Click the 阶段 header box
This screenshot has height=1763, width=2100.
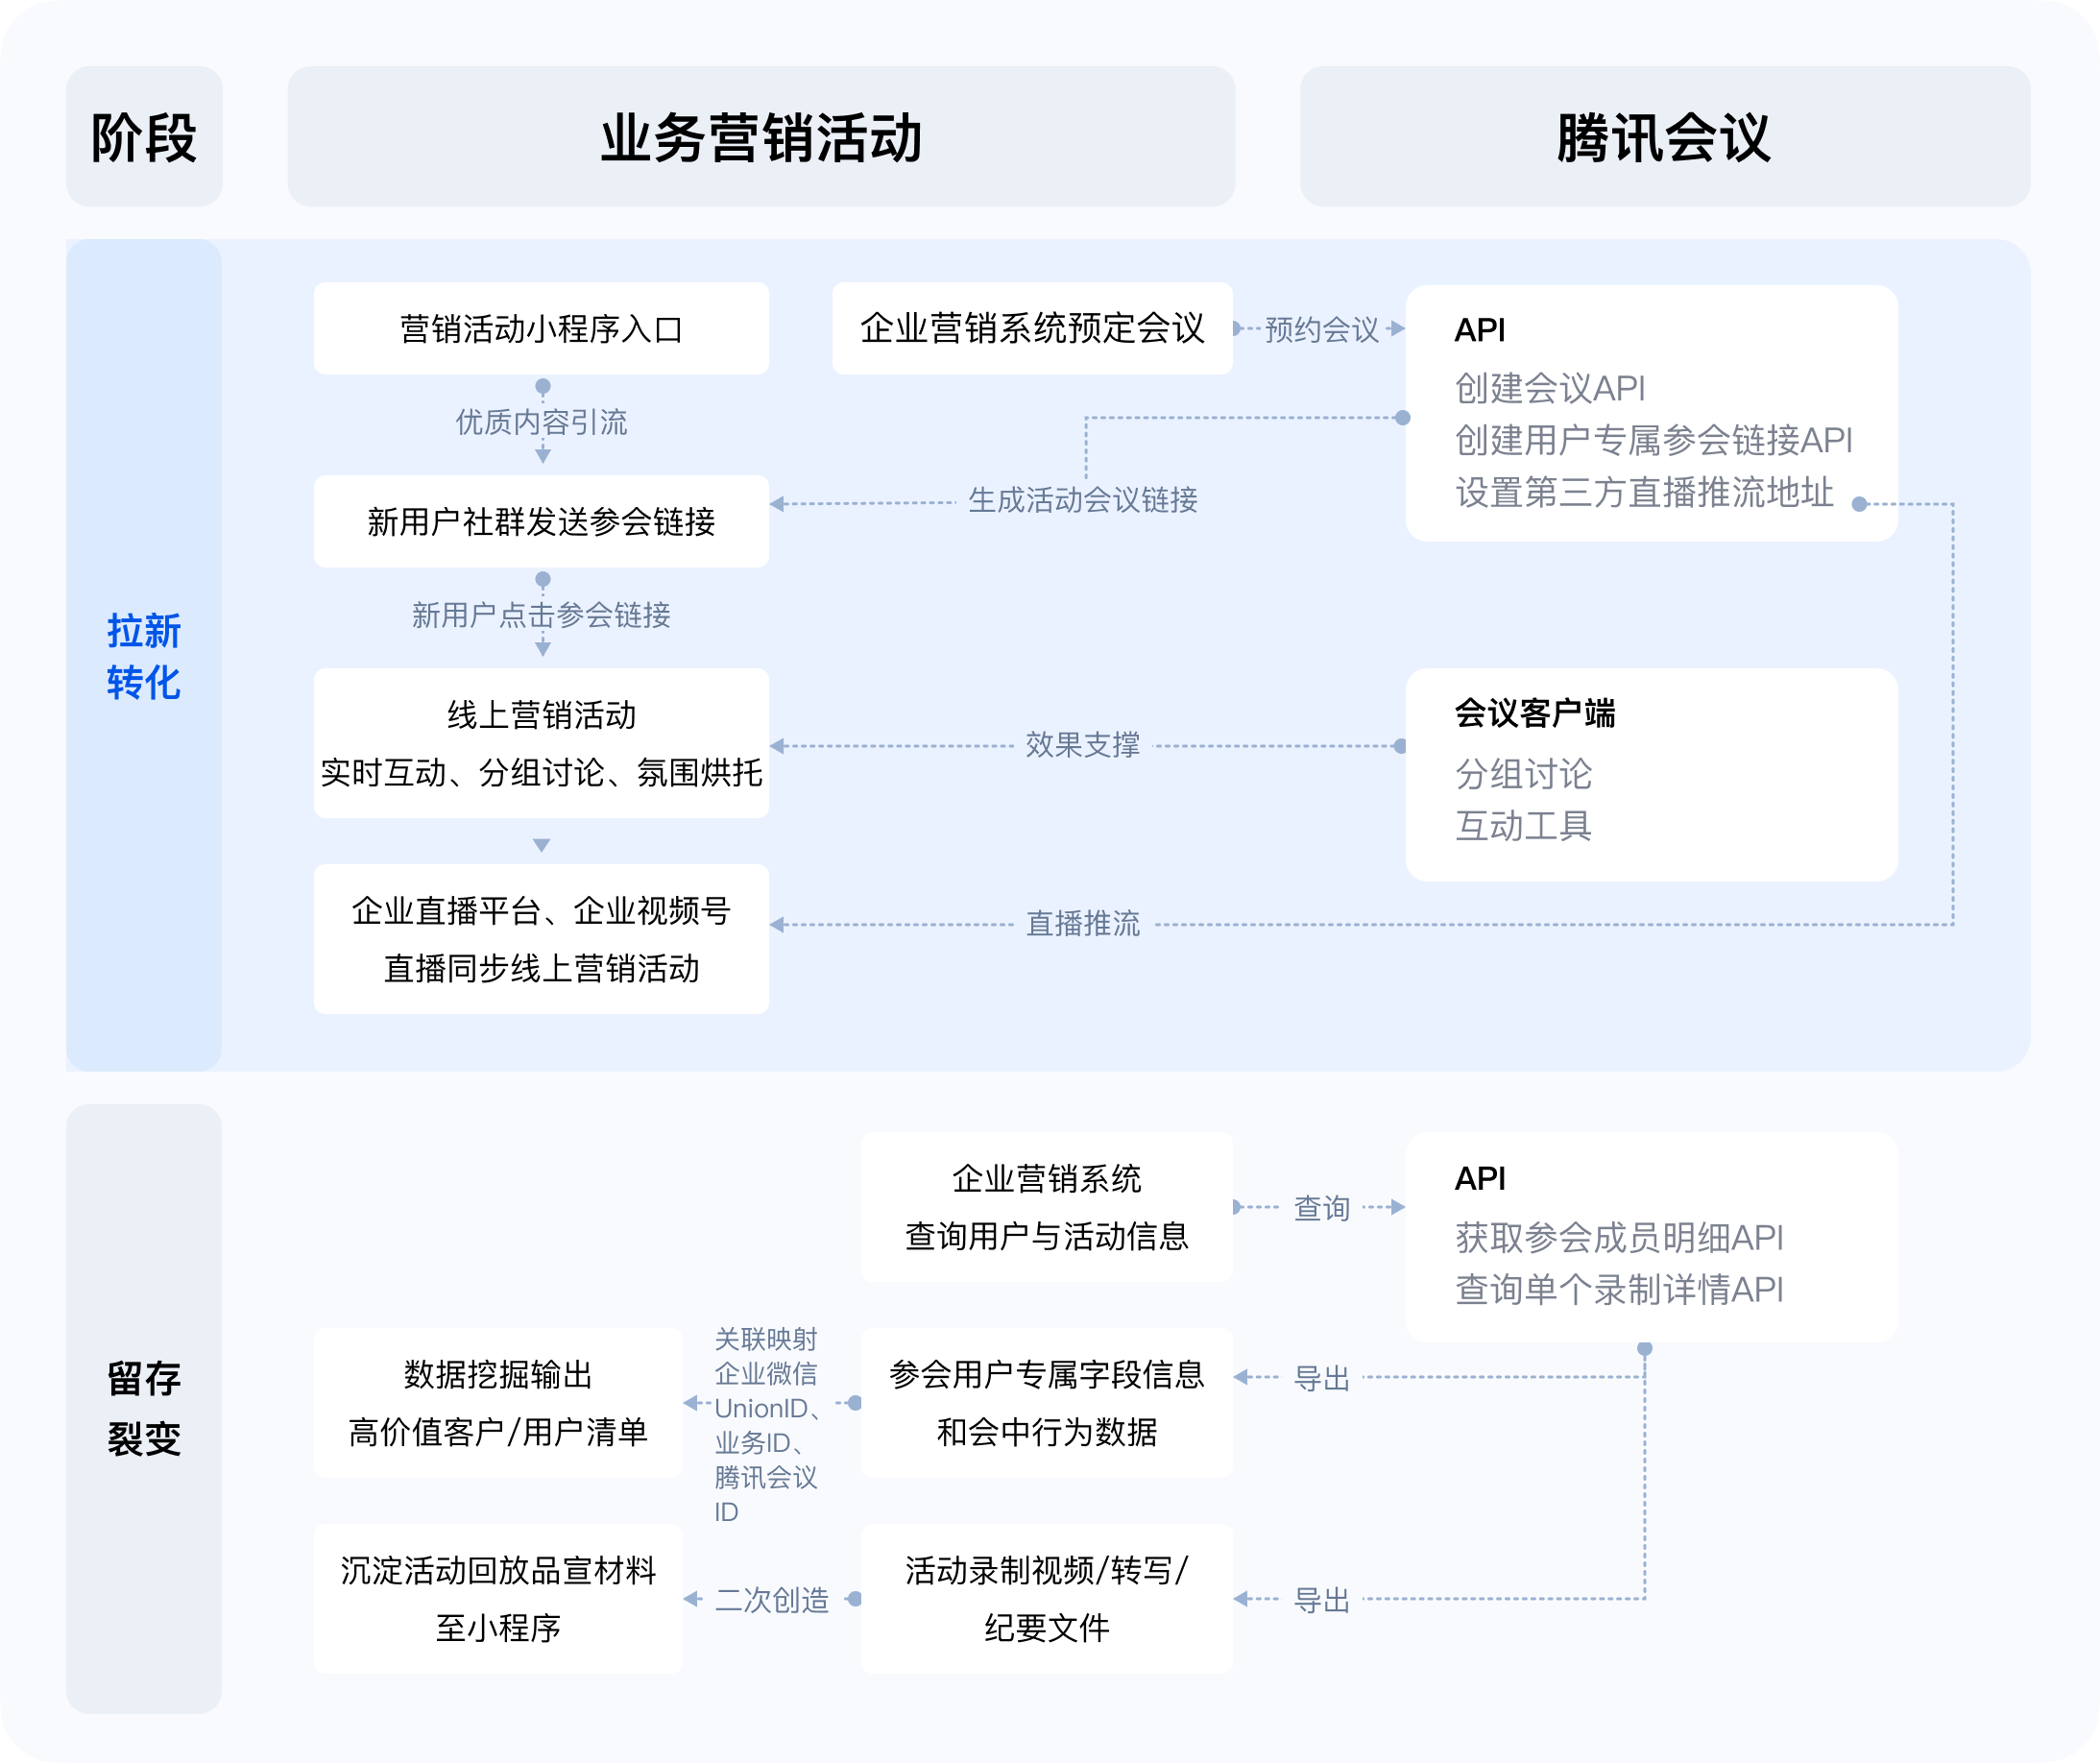coord(144,137)
